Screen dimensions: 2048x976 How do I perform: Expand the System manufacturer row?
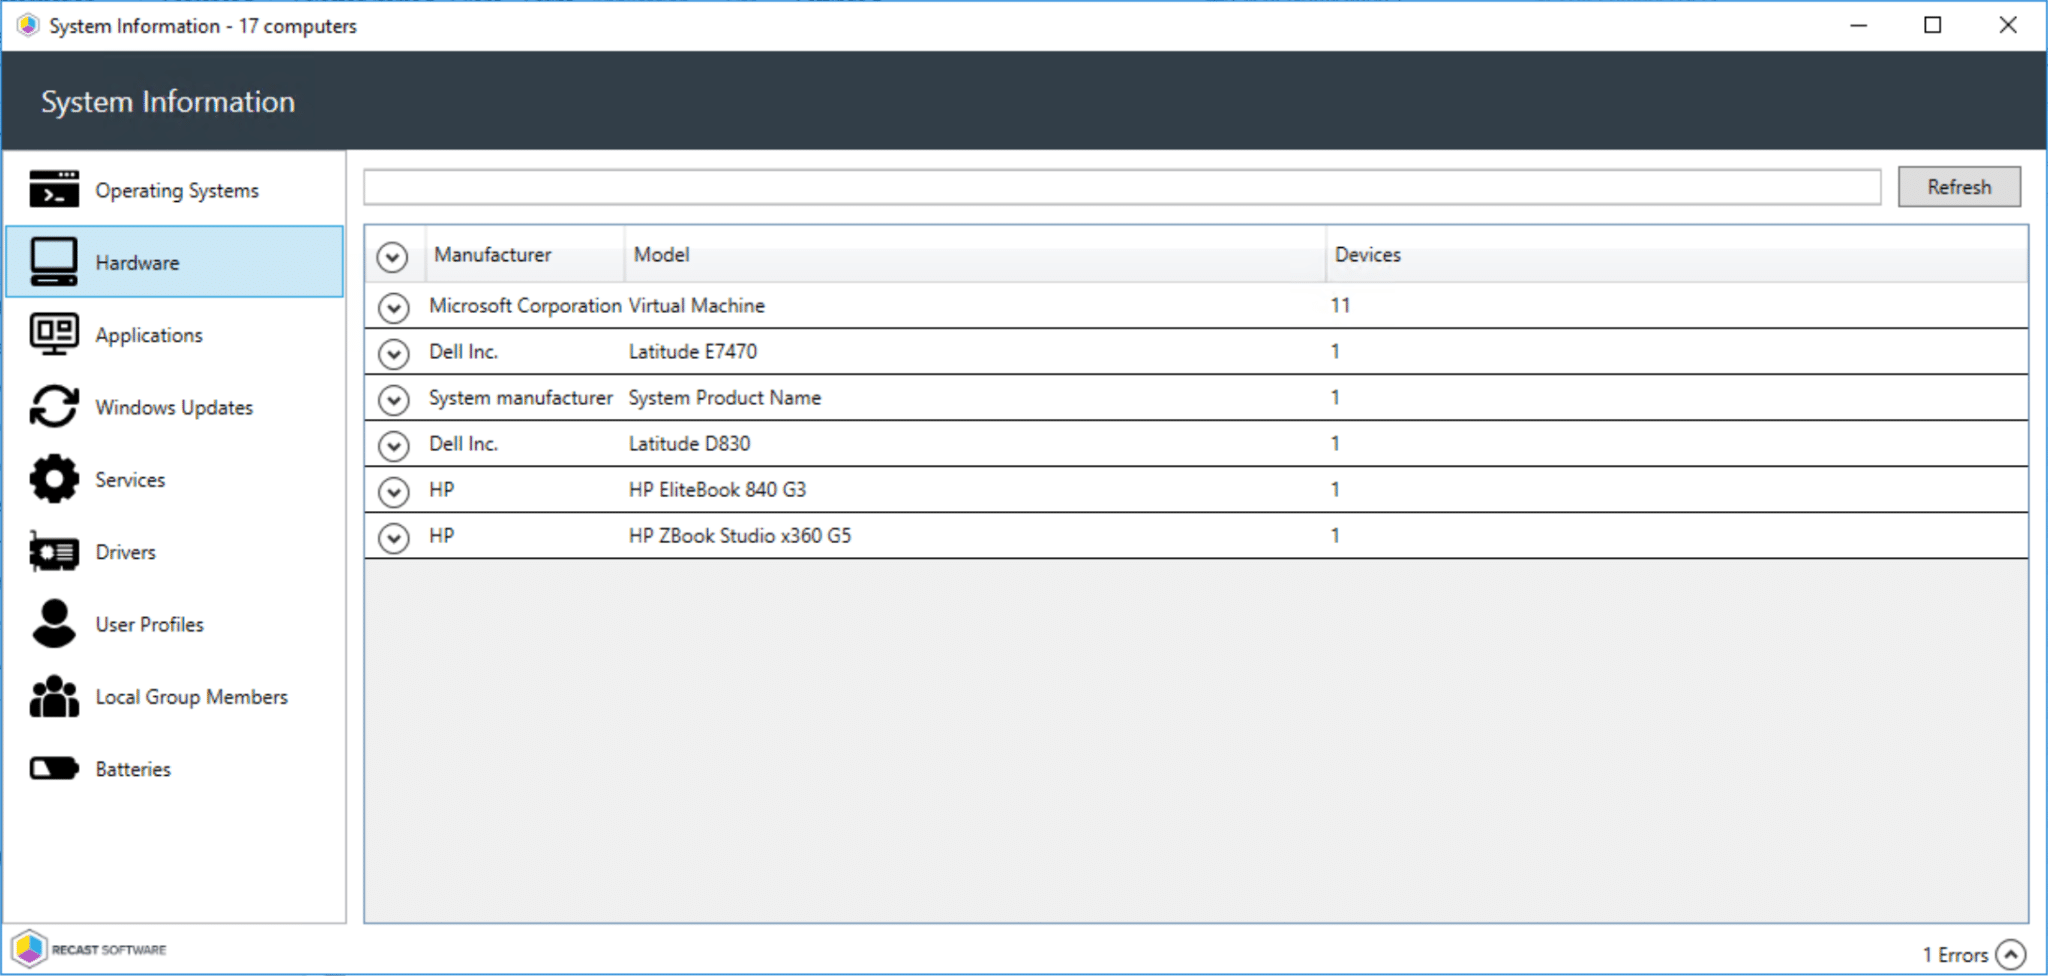click(394, 399)
